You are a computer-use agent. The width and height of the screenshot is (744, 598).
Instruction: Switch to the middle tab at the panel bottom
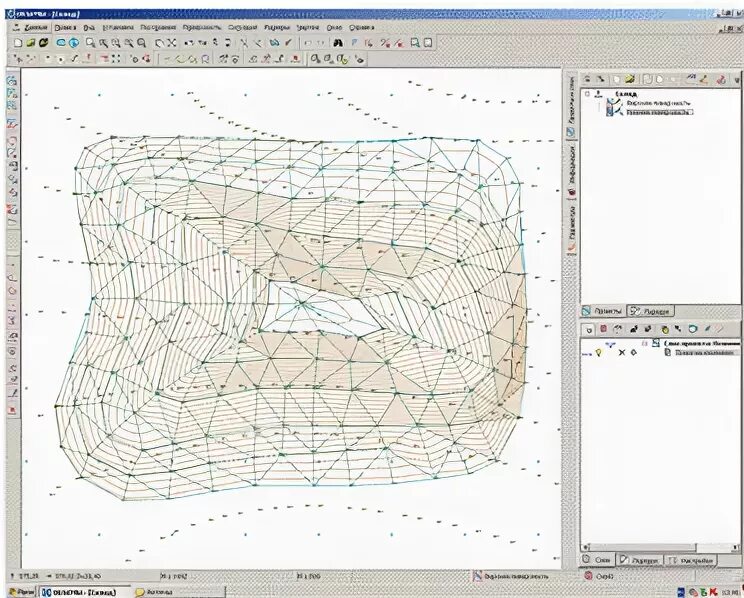click(x=640, y=561)
